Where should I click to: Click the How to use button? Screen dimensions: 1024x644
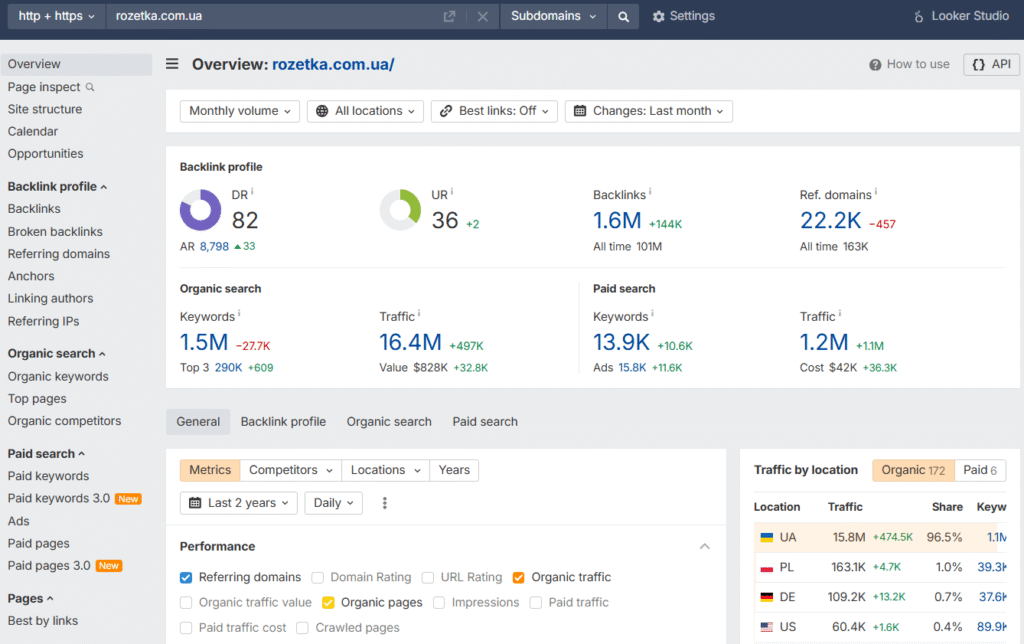(908, 64)
